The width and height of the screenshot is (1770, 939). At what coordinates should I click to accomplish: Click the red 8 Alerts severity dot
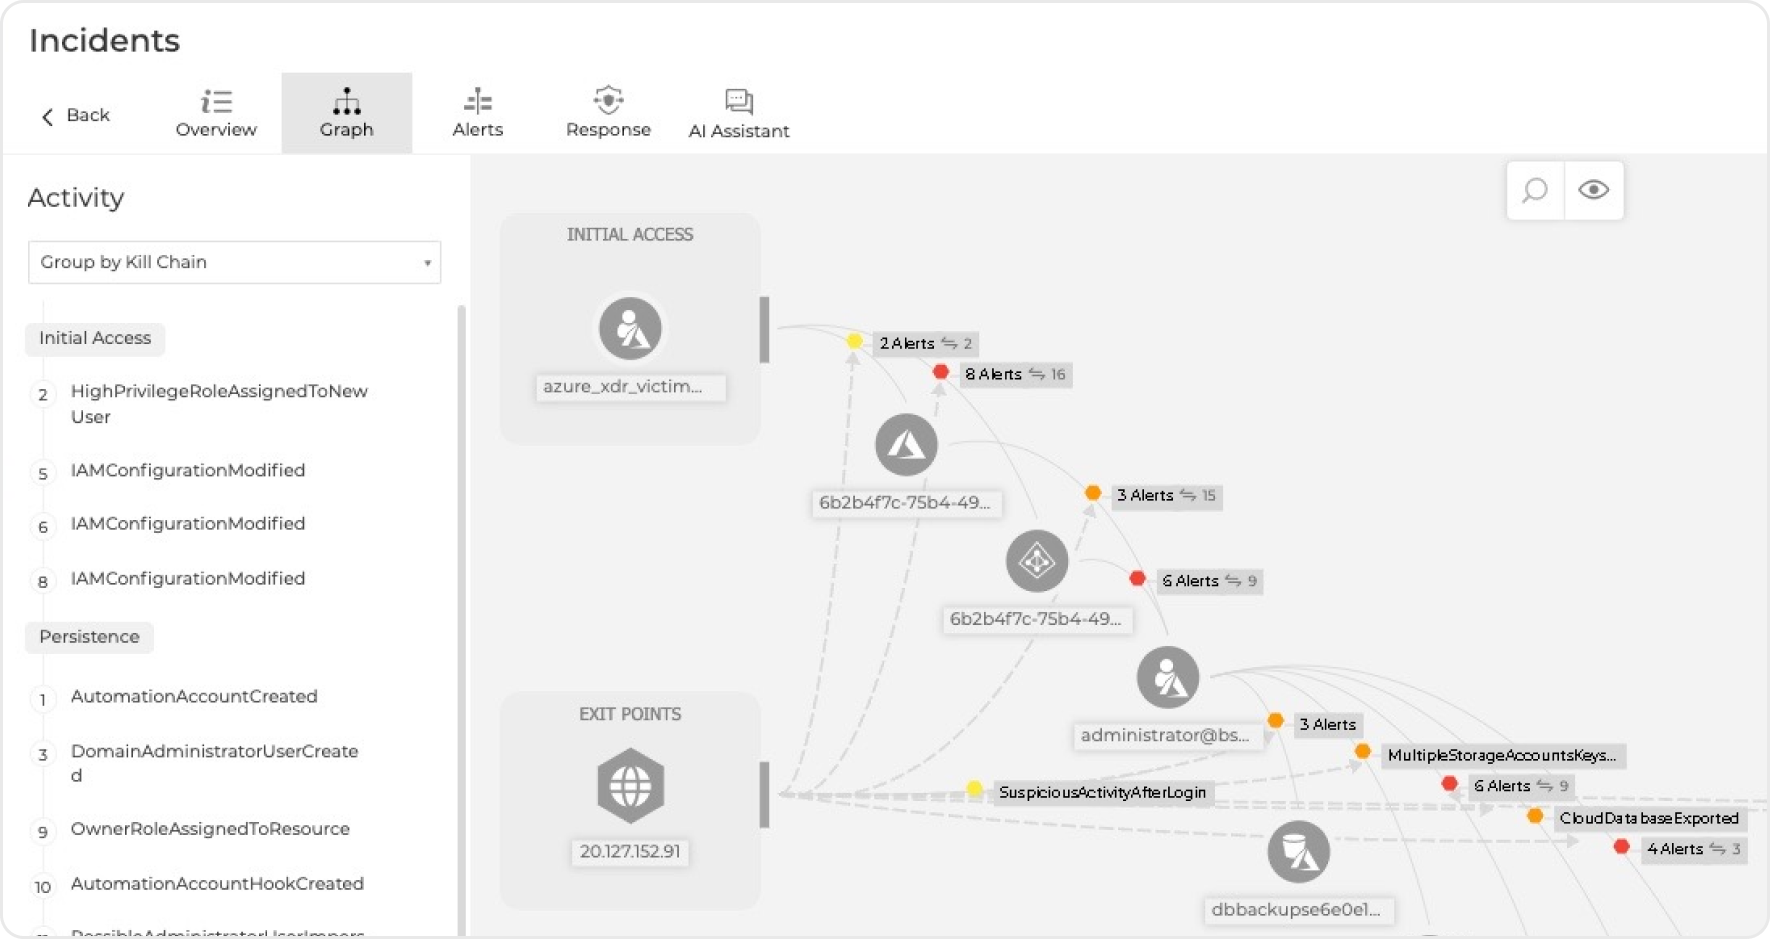(941, 372)
